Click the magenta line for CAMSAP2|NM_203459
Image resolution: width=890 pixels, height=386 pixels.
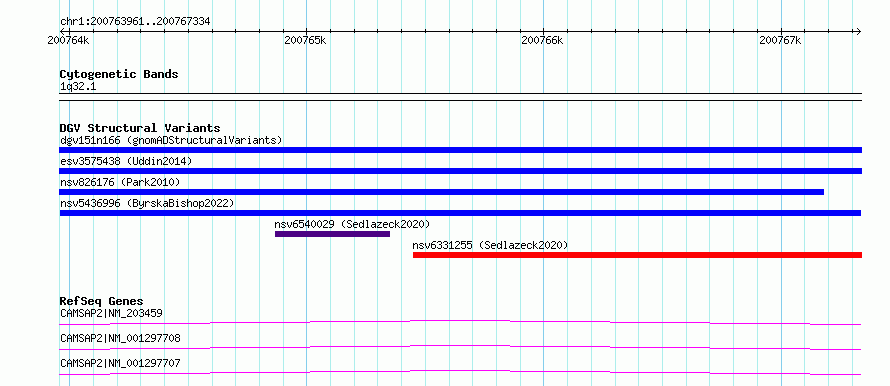point(460,322)
